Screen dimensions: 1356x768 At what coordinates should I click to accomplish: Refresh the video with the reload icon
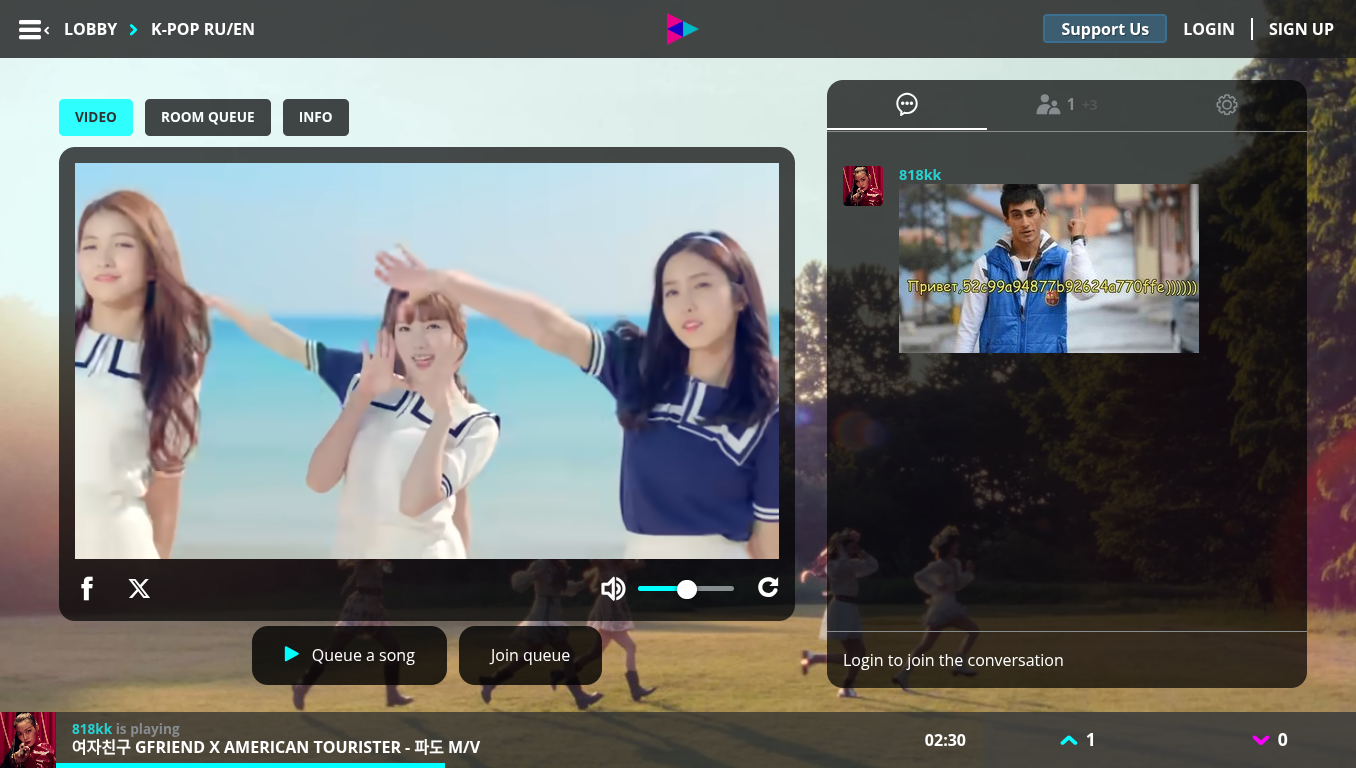pos(768,588)
